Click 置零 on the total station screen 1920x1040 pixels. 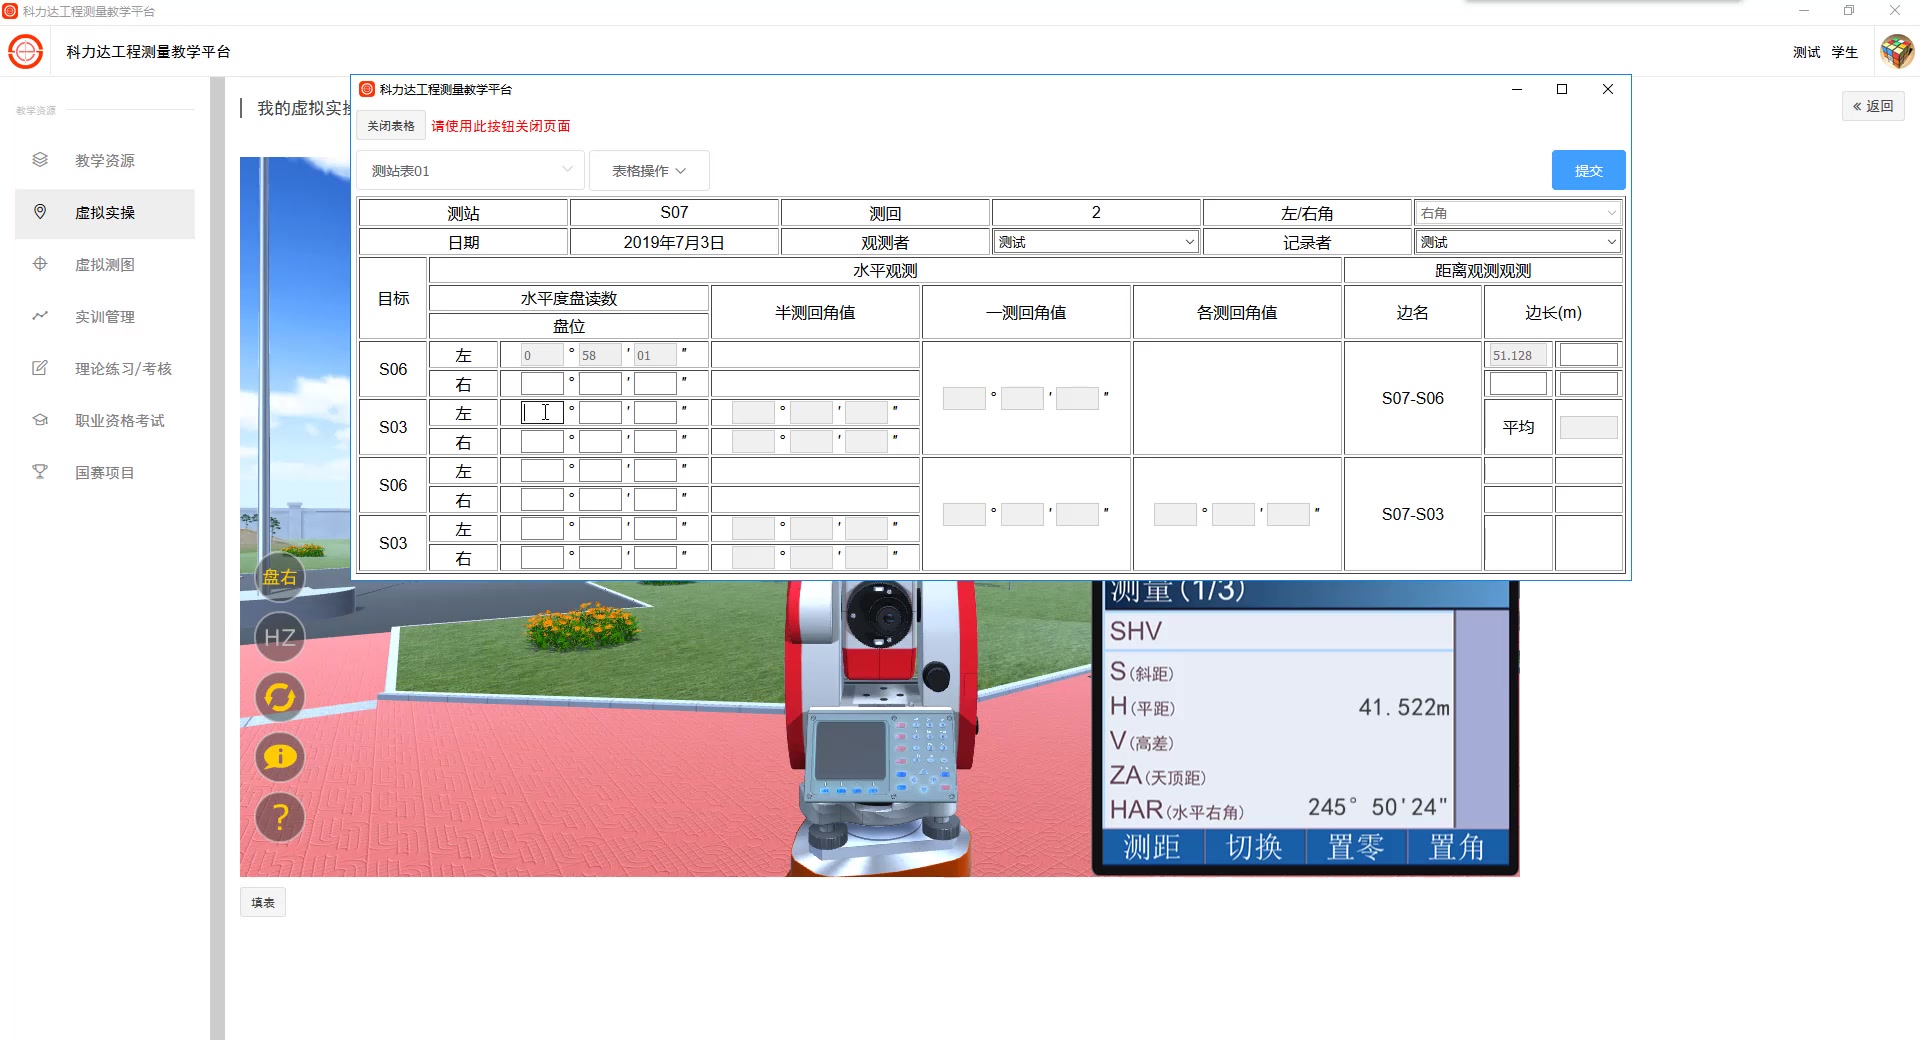pos(1355,848)
